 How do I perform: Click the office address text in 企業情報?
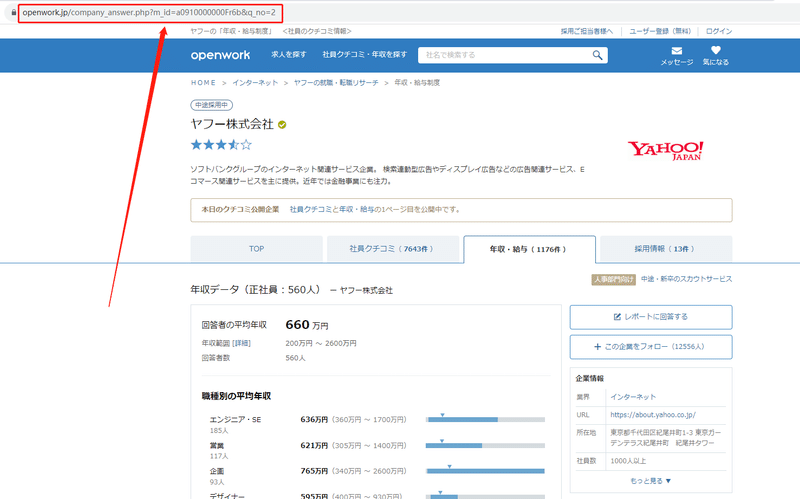(666, 438)
